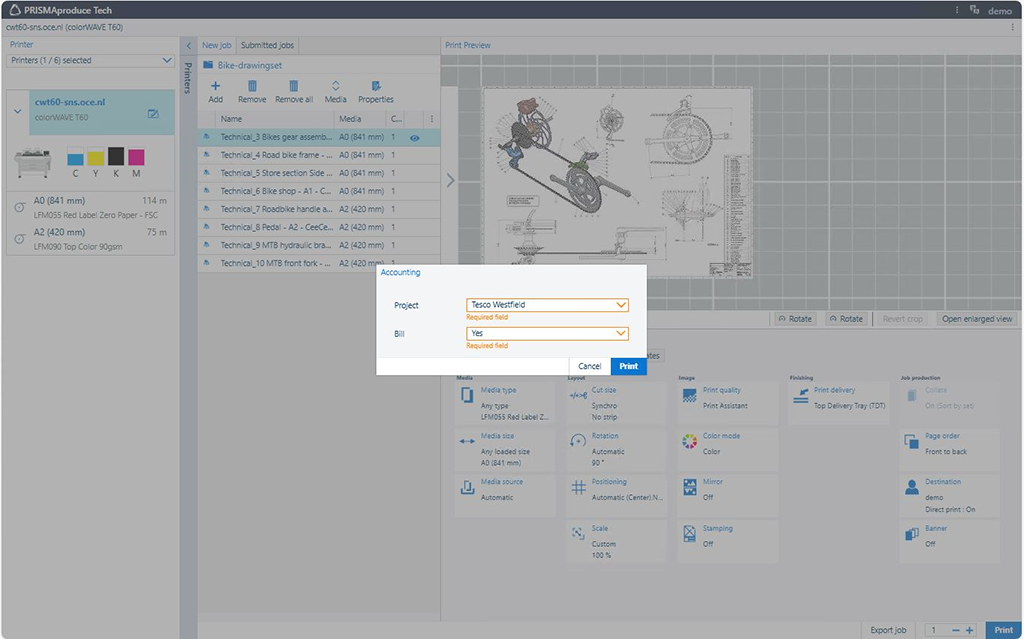The image size is (1024, 639).
Task: Expand the Bill dropdown set to Yes
Action: (547, 334)
